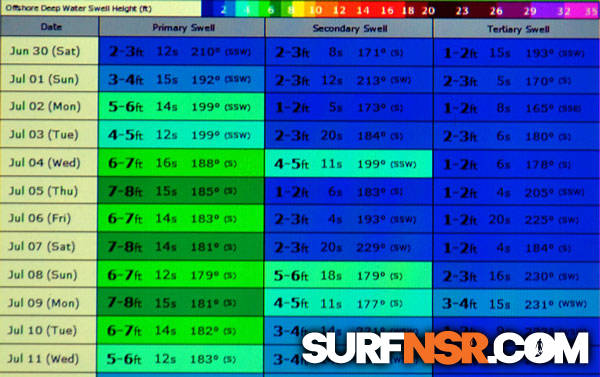Viewport: 600px width, 377px height.
Task: Click tertiary swell 1-2ft 20s 225° cell
Action: point(517,220)
